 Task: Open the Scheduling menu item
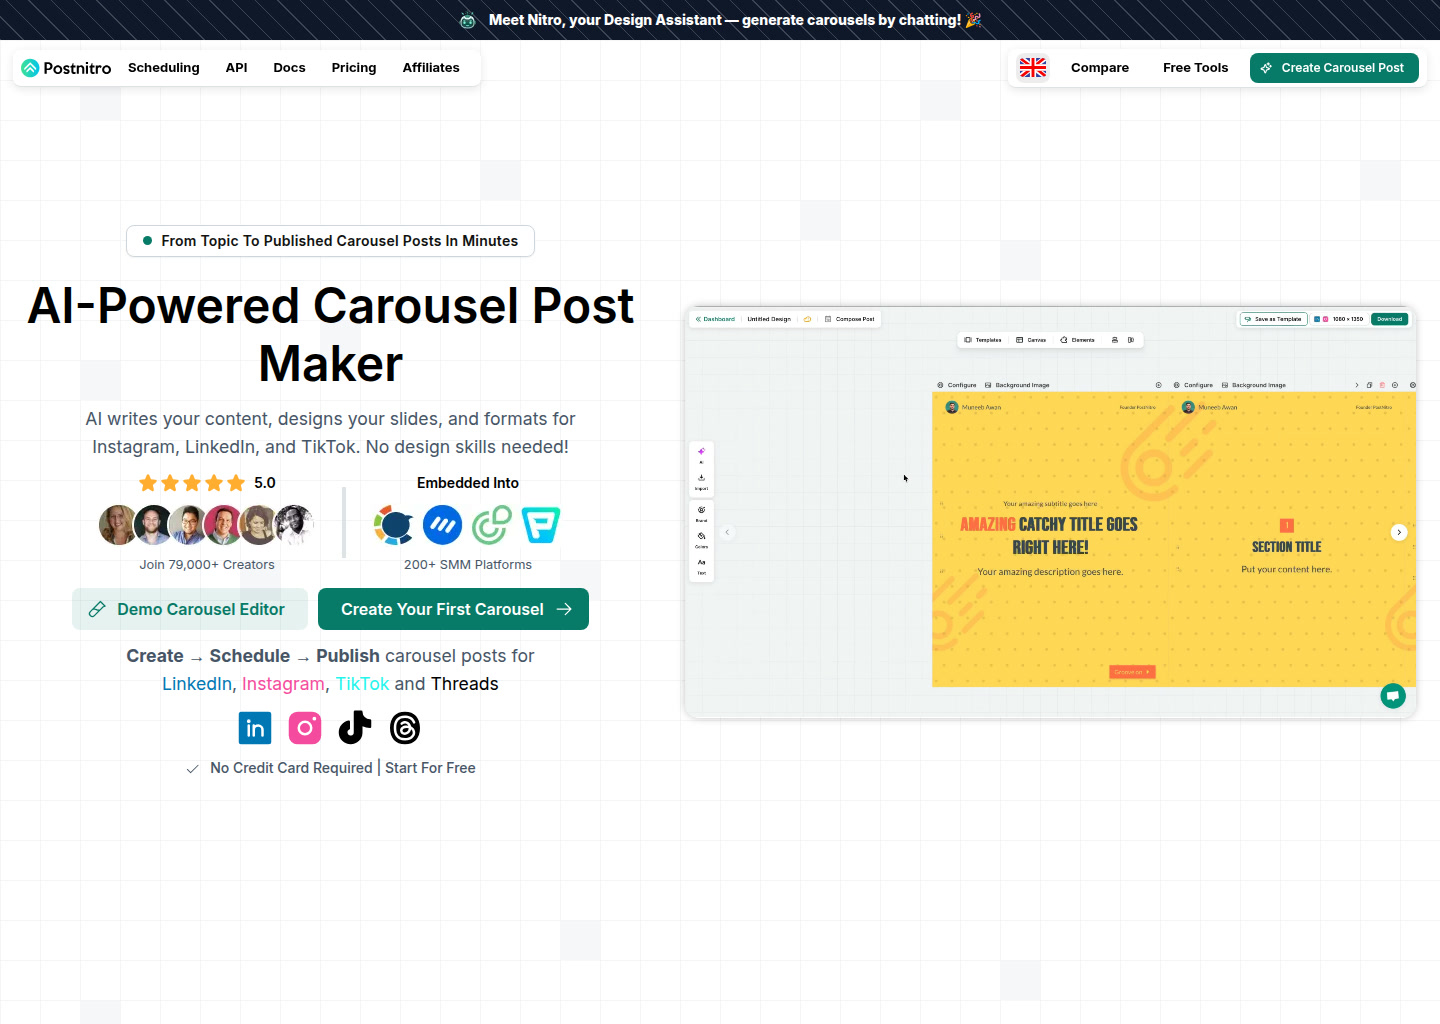pos(164,68)
